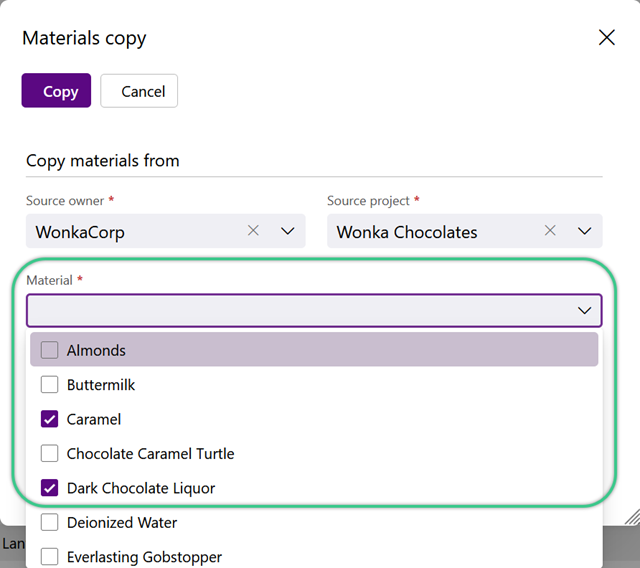The height and width of the screenshot is (568, 640).
Task: Click the Cancel button
Action: pyautogui.click(x=139, y=91)
